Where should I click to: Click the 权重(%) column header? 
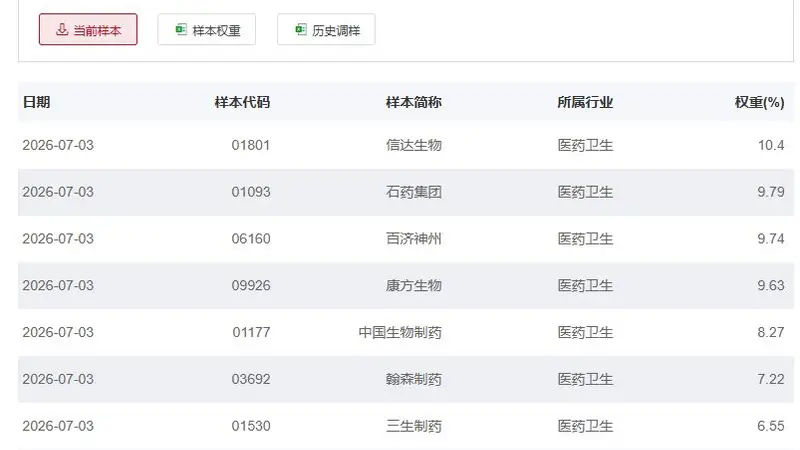[759, 102]
